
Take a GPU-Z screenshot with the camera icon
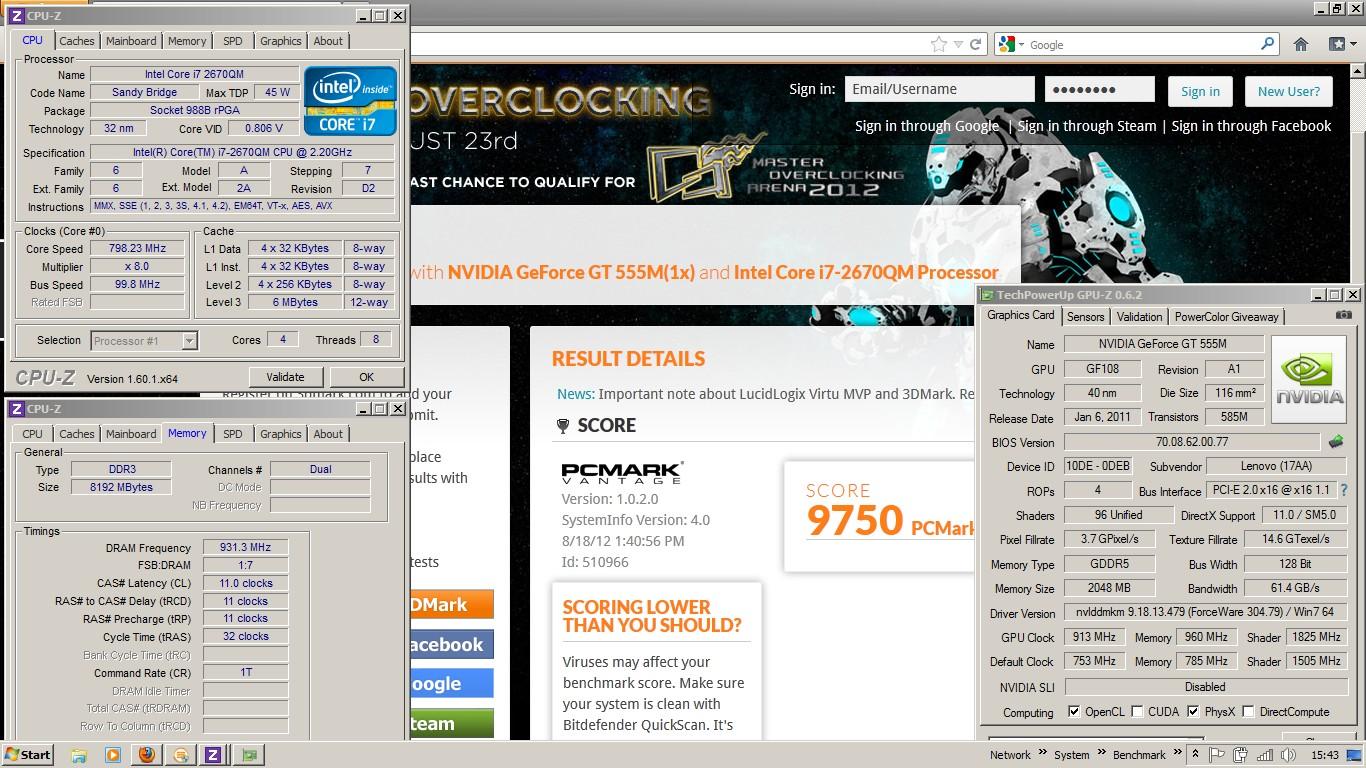(1344, 315)
